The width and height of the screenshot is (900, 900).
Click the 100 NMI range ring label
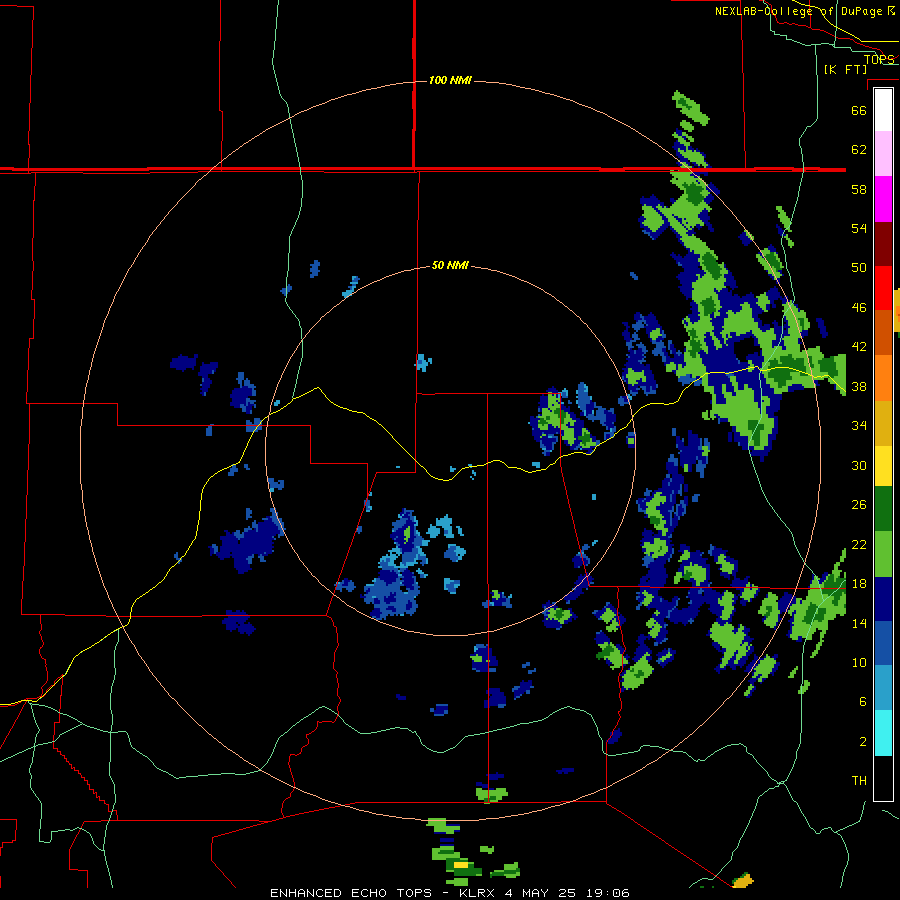450,80
